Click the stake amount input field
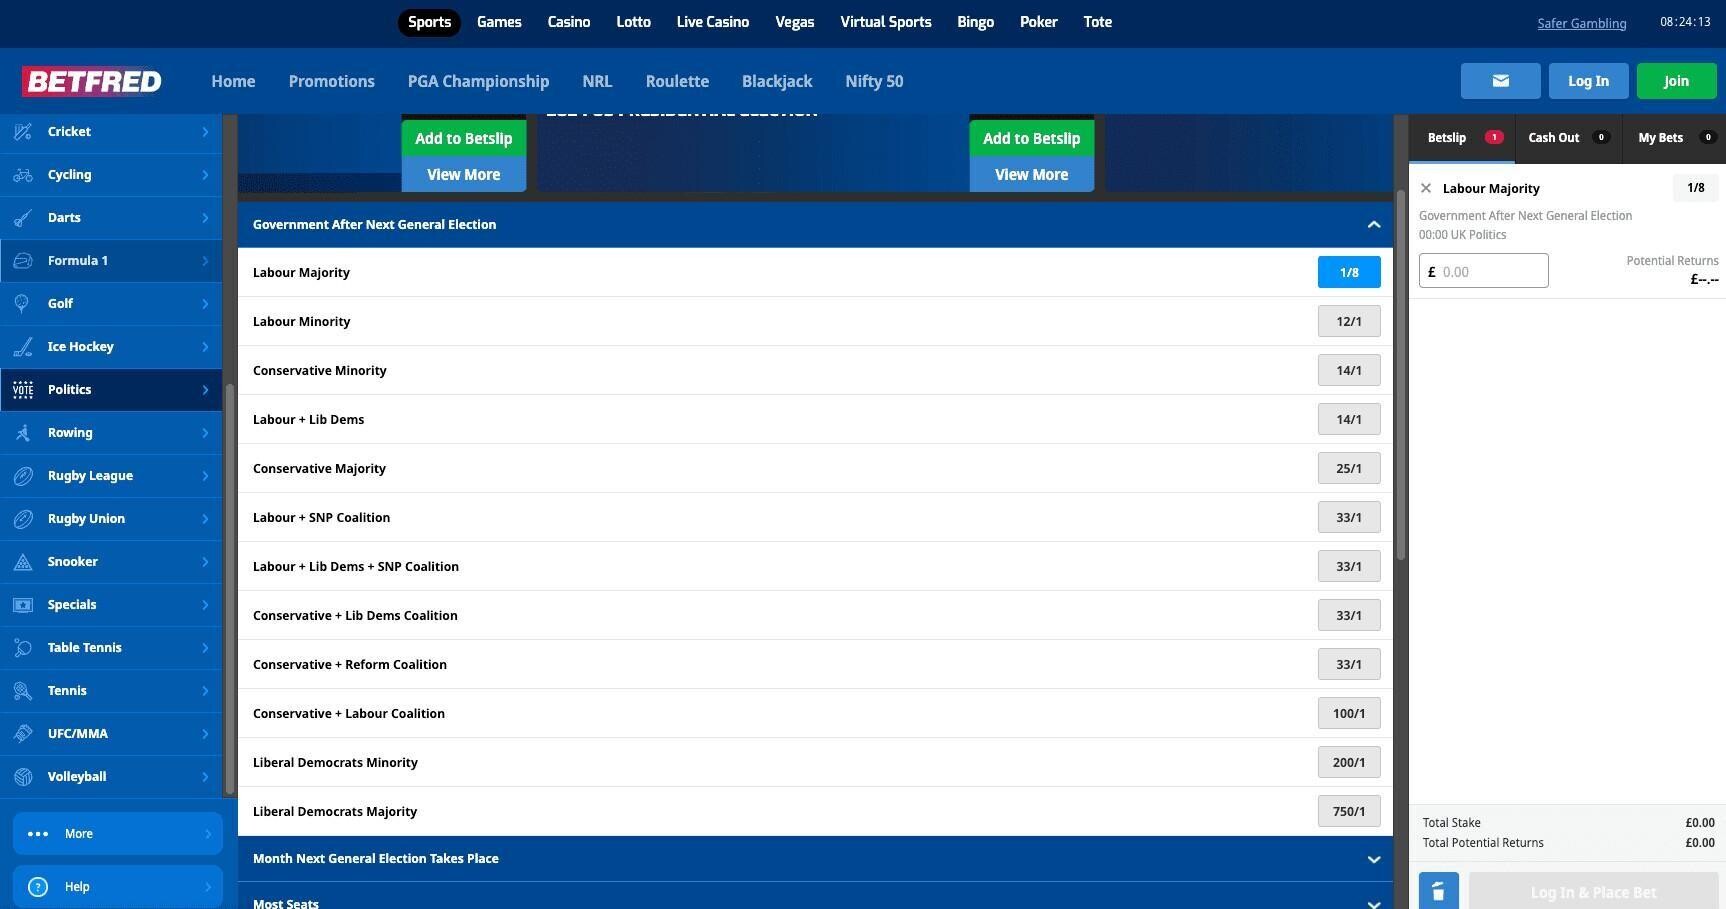Screen dimensions: 1726x909 (1484, 271)
